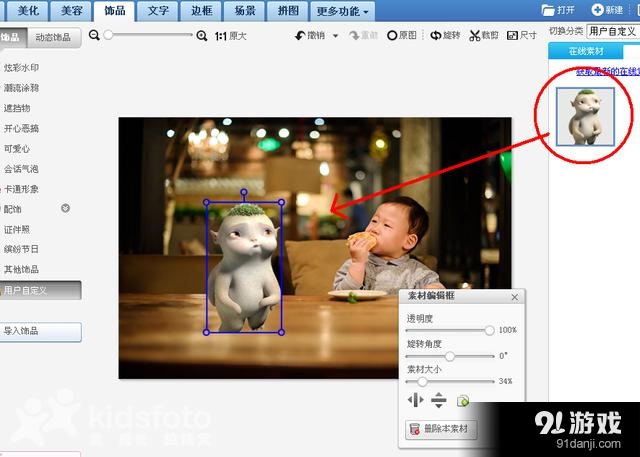Adjust the 透明度 slider handle
The width and height of the screenshot is (640, 457).
(x=489, y=330)
